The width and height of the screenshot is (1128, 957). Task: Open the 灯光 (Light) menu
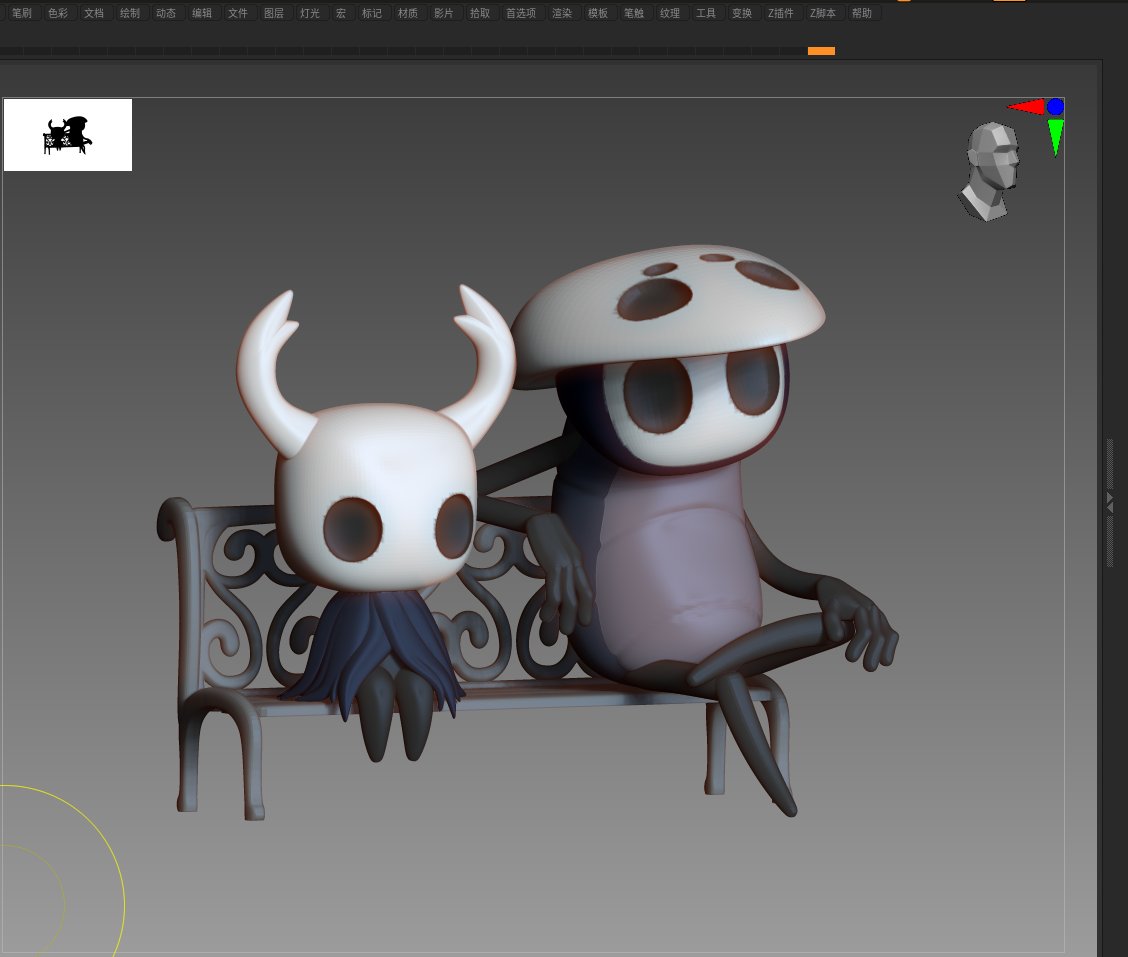pos(309,13)
